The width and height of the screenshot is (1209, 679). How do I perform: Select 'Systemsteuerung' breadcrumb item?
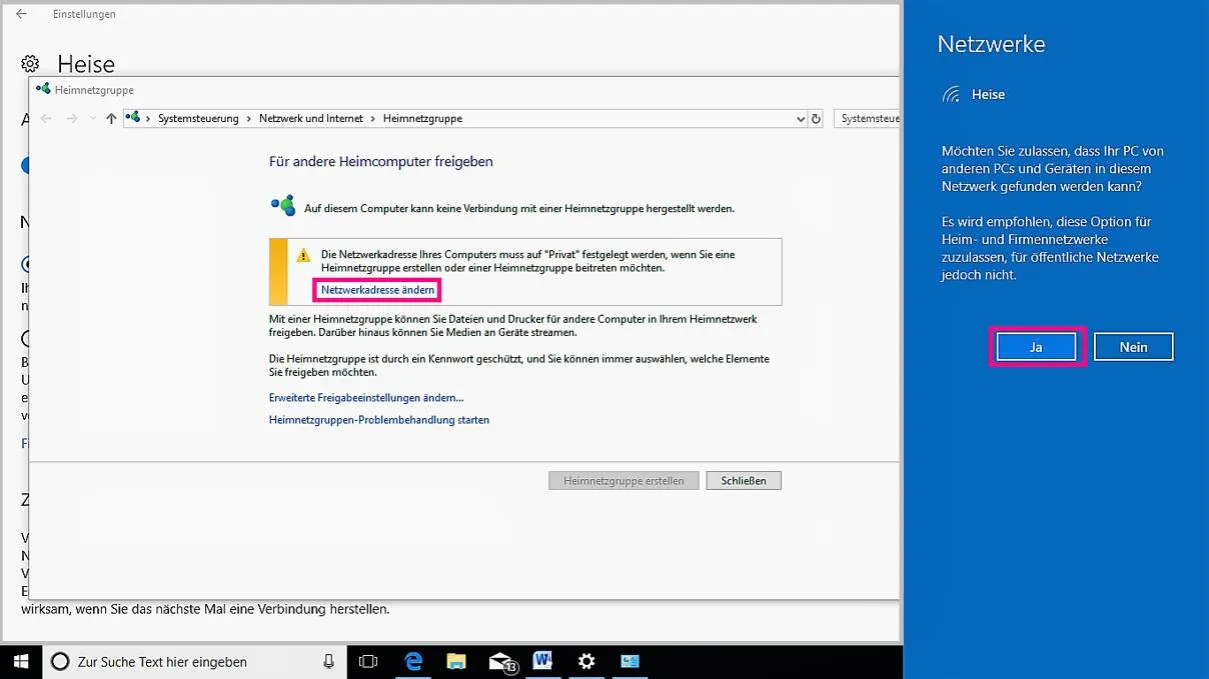click(x=198, y=118)
